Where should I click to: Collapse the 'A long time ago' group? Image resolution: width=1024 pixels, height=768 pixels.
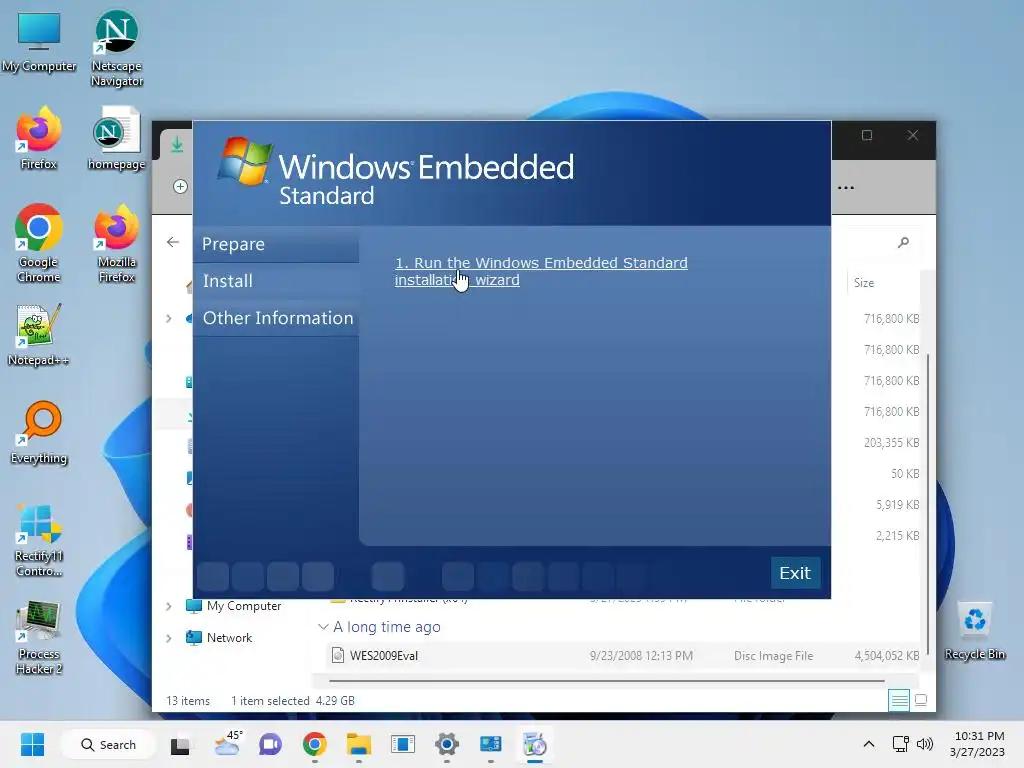pyautogui.click(x=323, y=627)
